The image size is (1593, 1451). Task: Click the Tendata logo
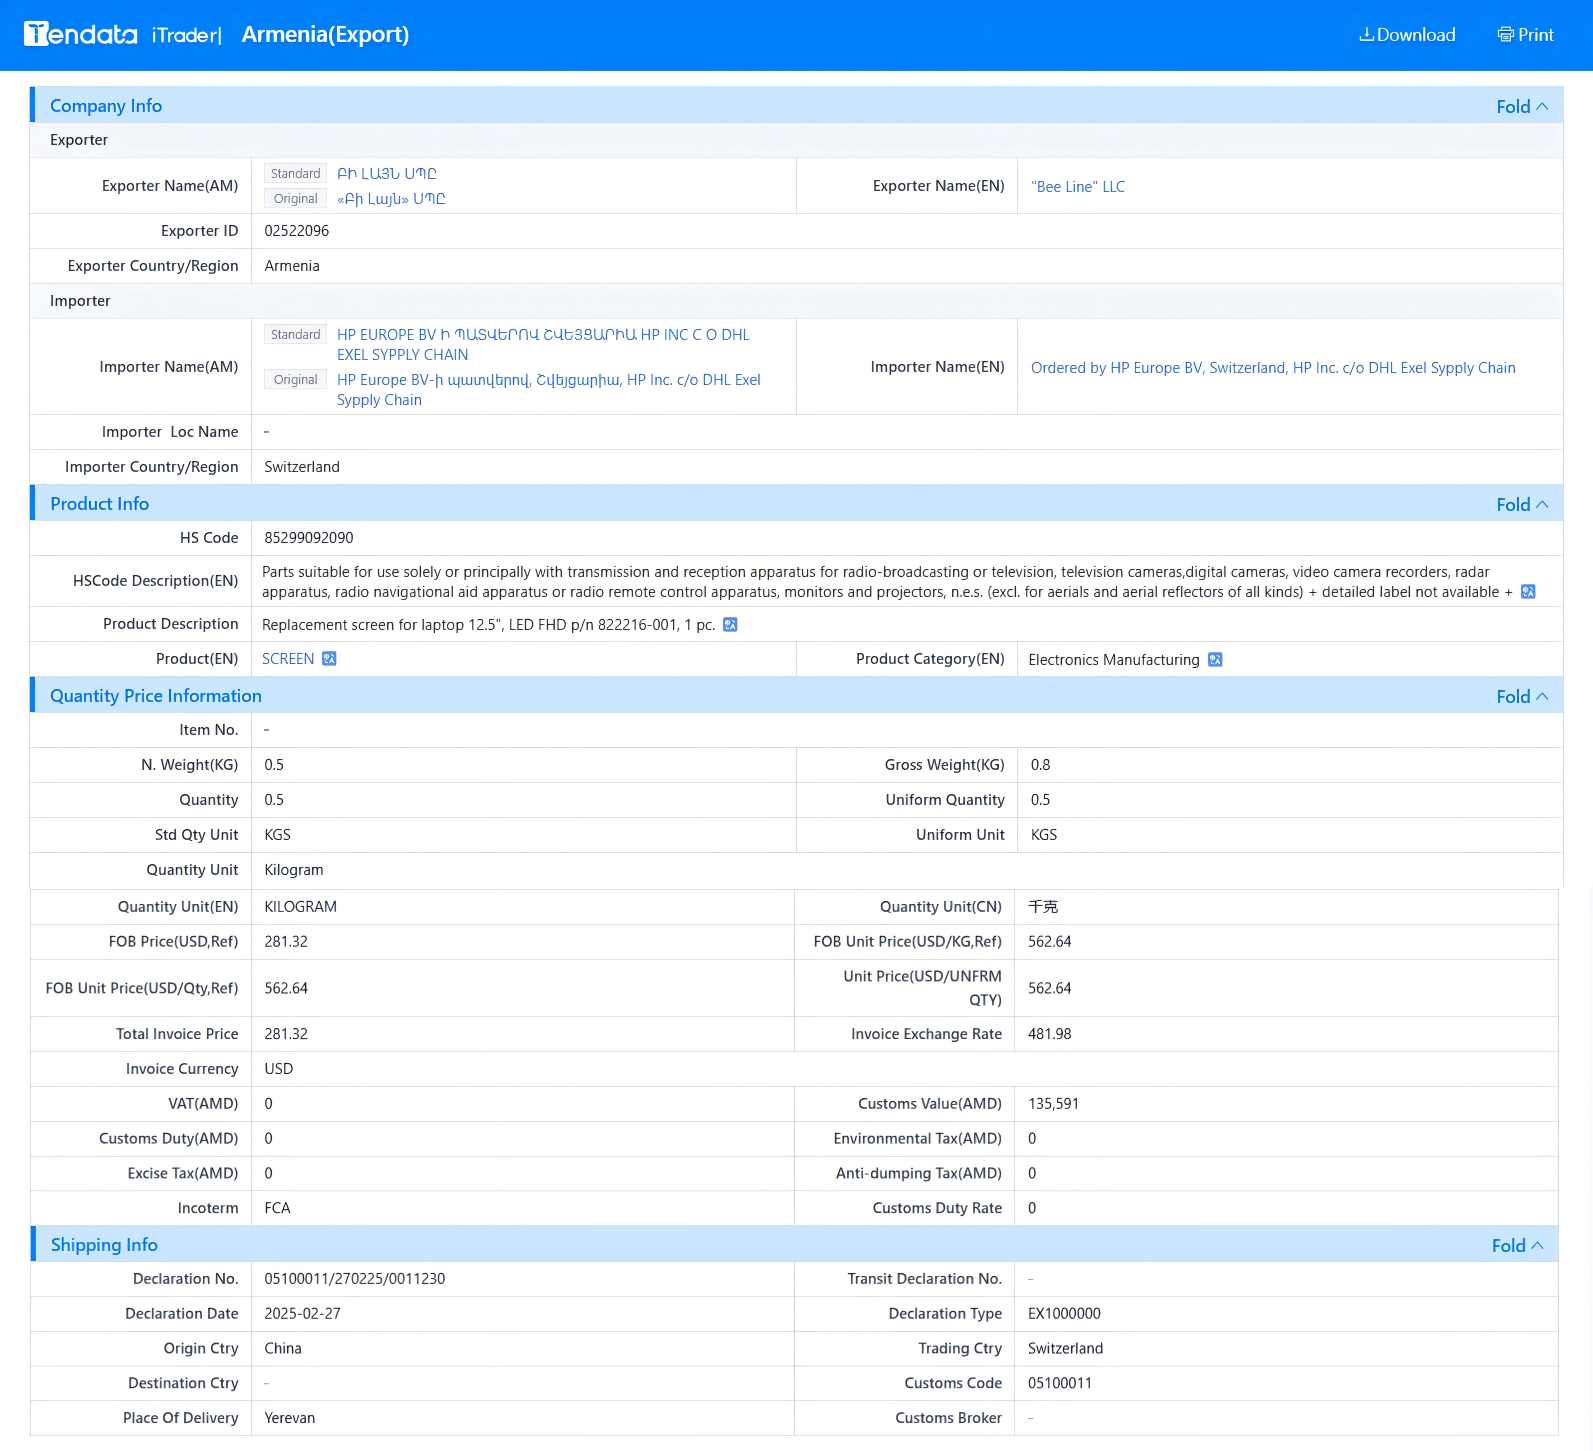[x=81, y=34]
